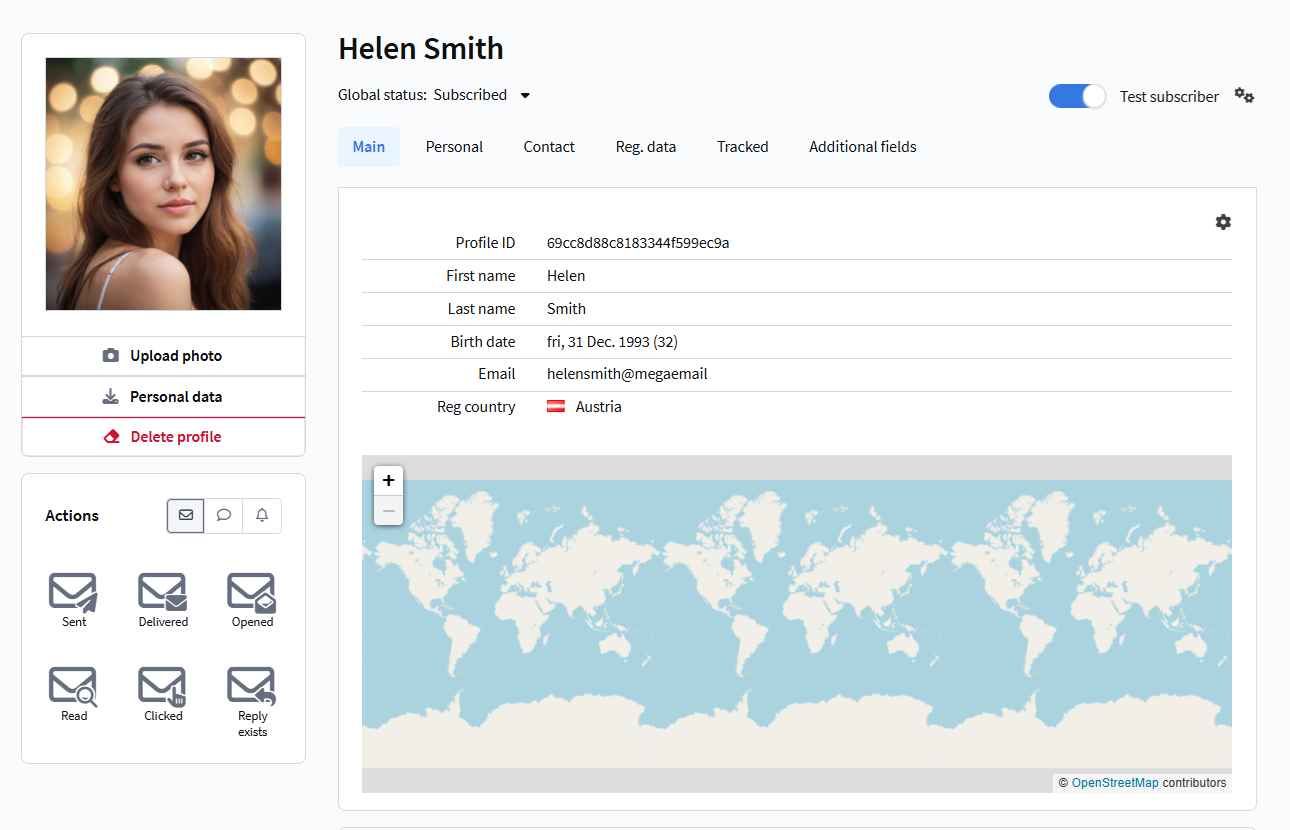Switch Actions to chat messages channel
The width and height of the screenshot is (1290, 830).
pos(224,515)
